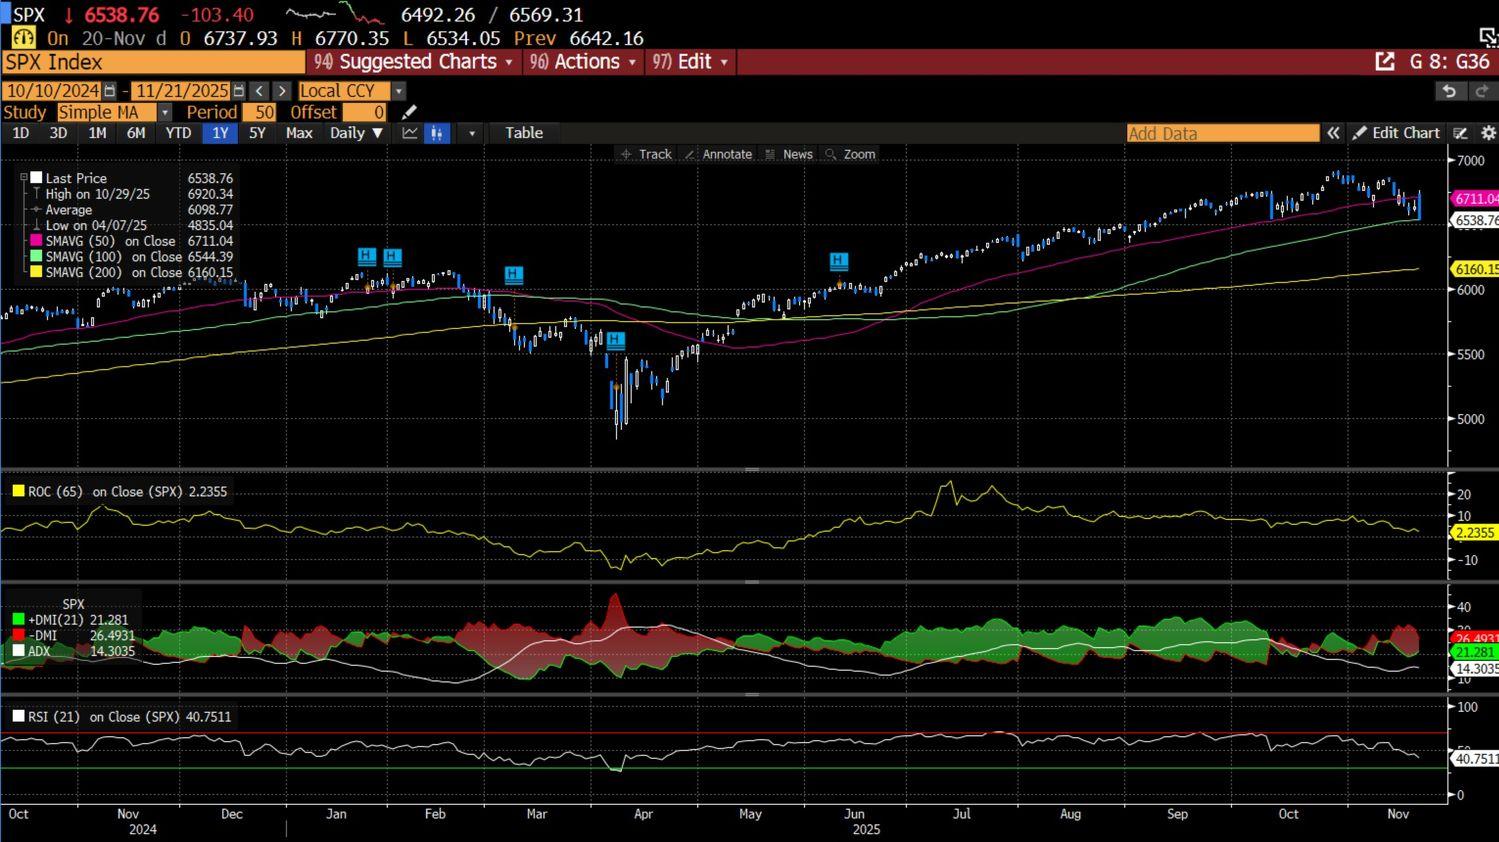The image size is (1499, 842).
Task: Switch to Table view
Action: [523, 133]
